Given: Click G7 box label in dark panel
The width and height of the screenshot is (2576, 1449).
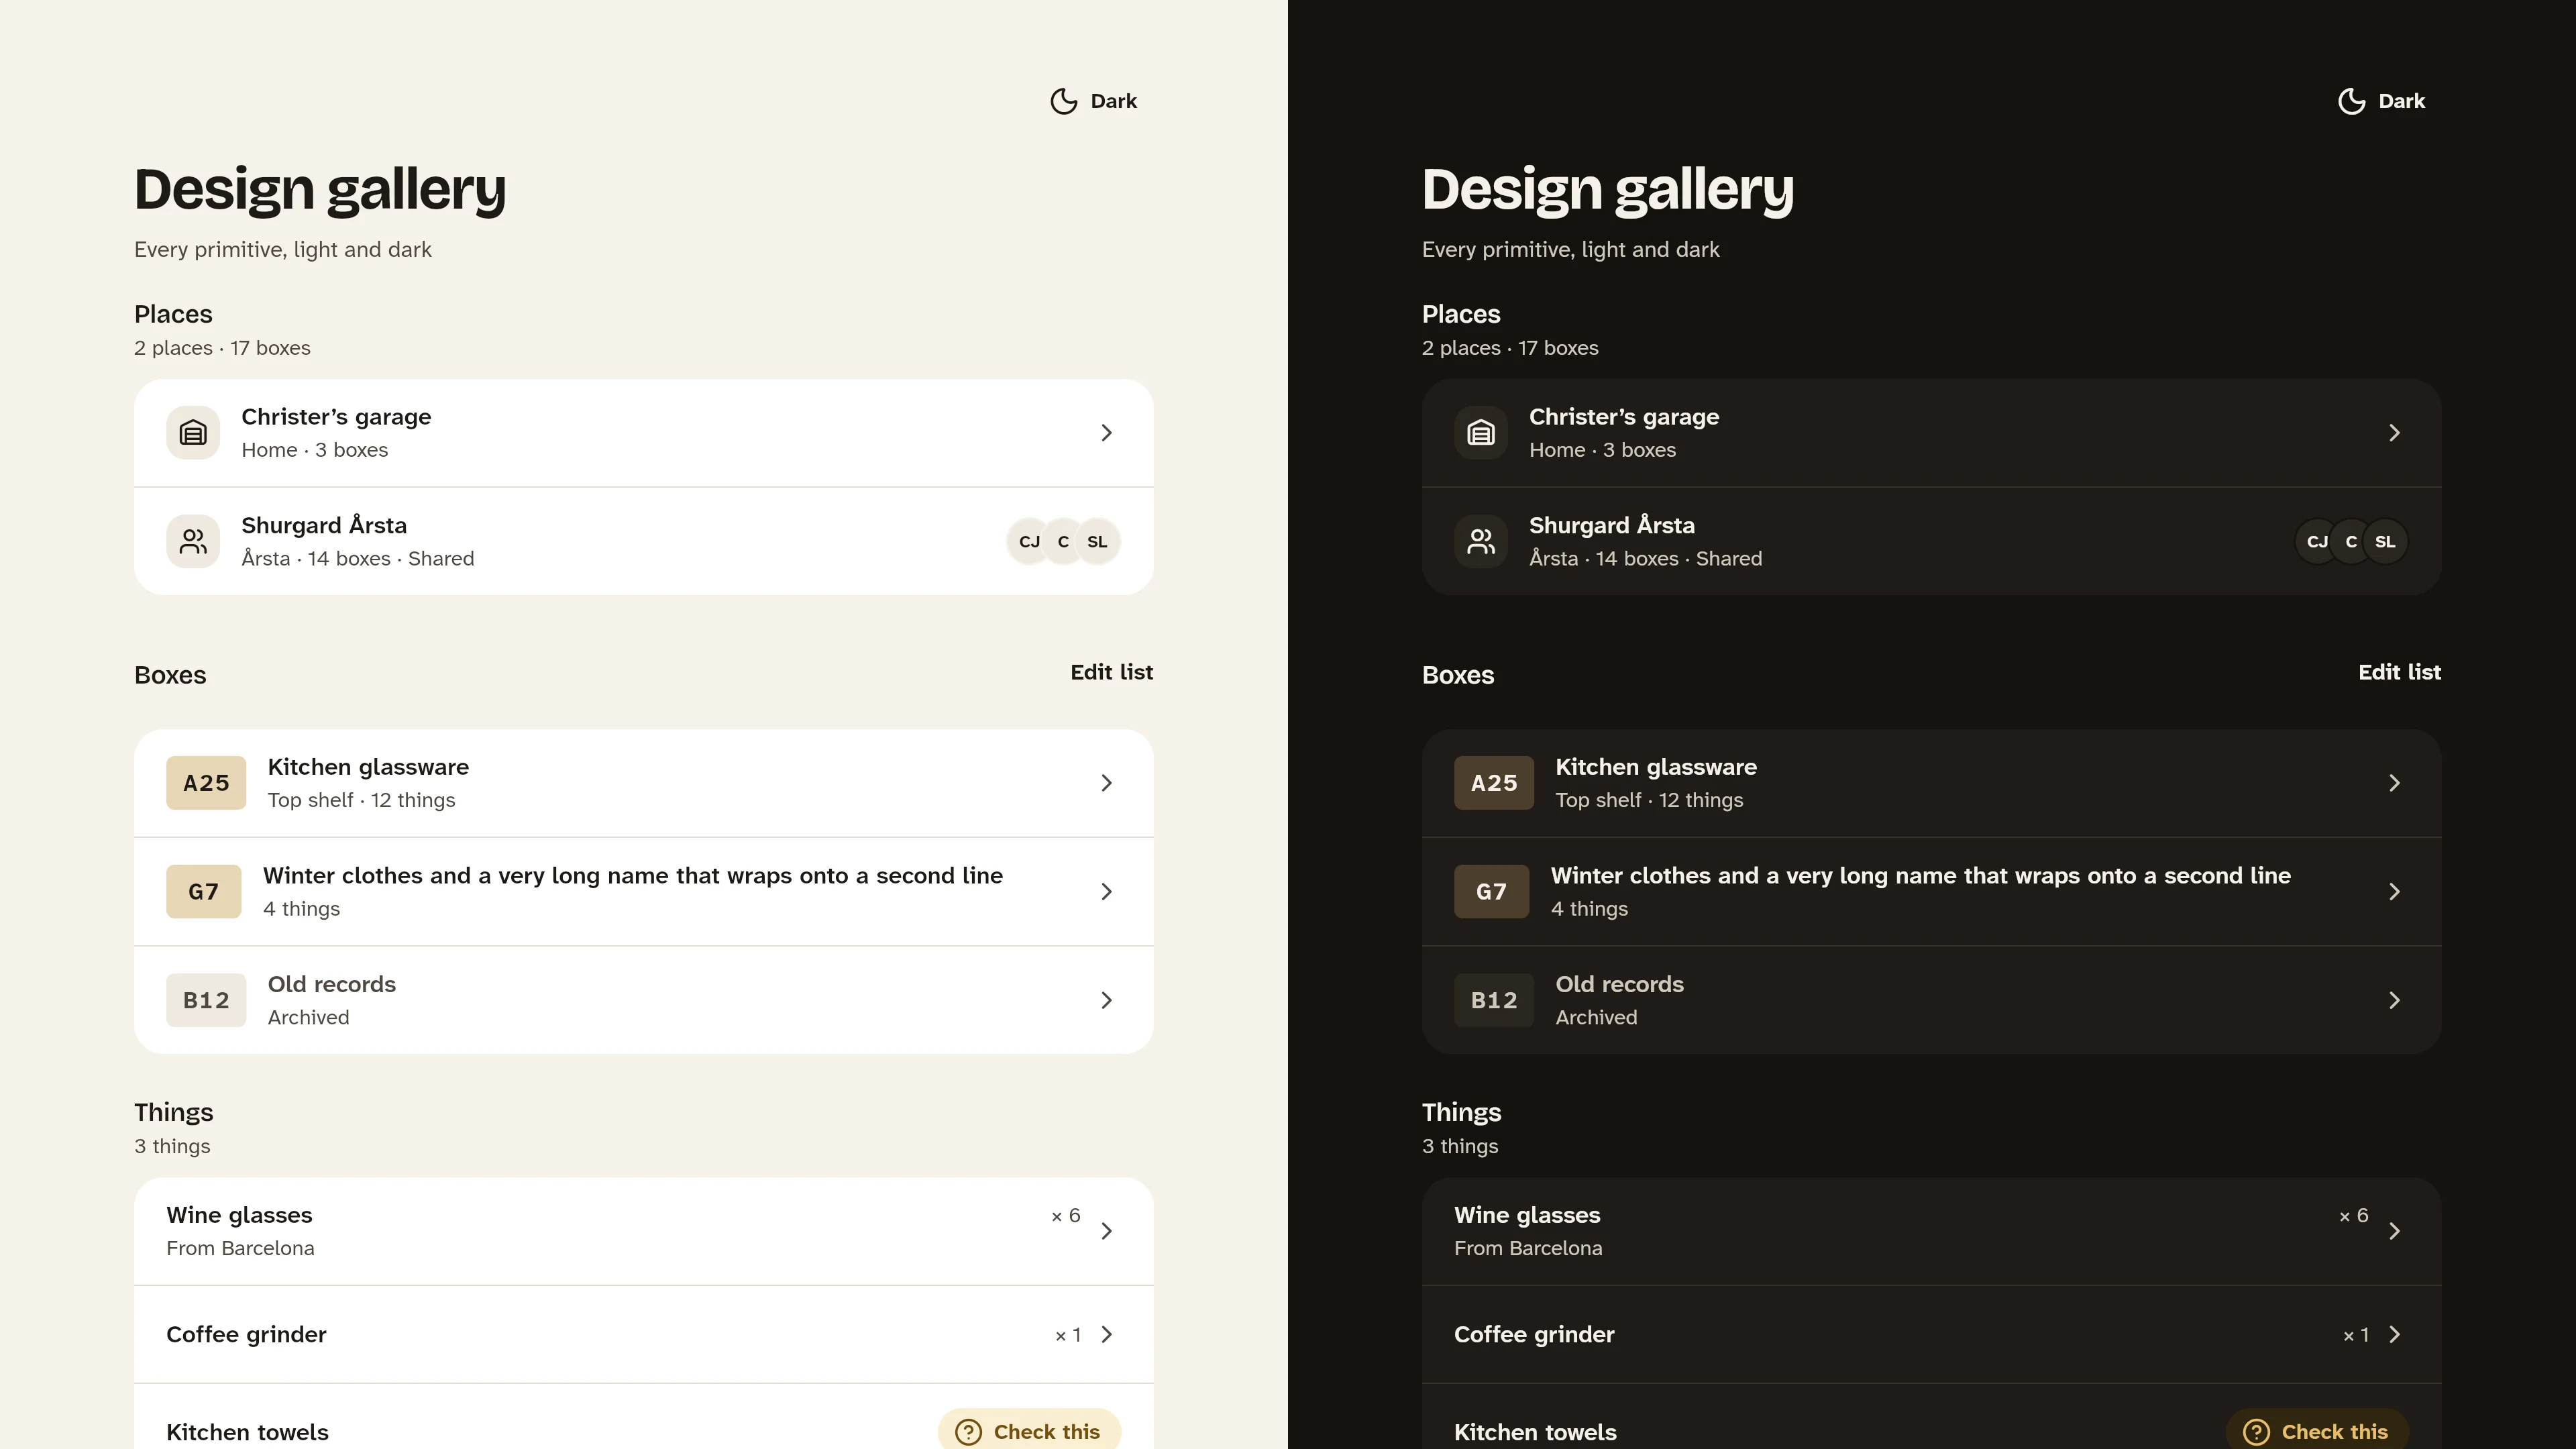Looking at the screenshot, I should click(1492, 892).
